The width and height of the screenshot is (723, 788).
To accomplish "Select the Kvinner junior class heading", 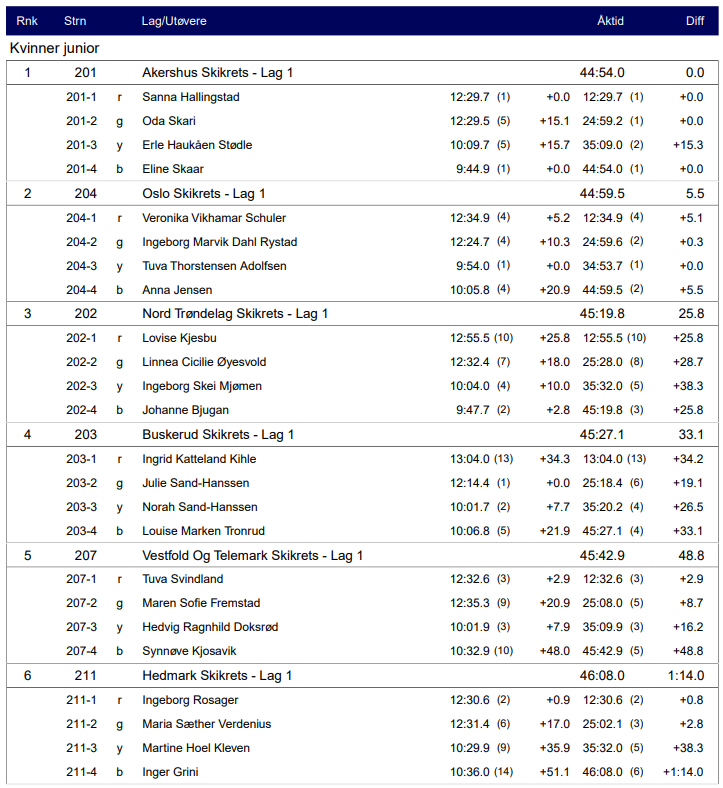I will click(54, 48).
